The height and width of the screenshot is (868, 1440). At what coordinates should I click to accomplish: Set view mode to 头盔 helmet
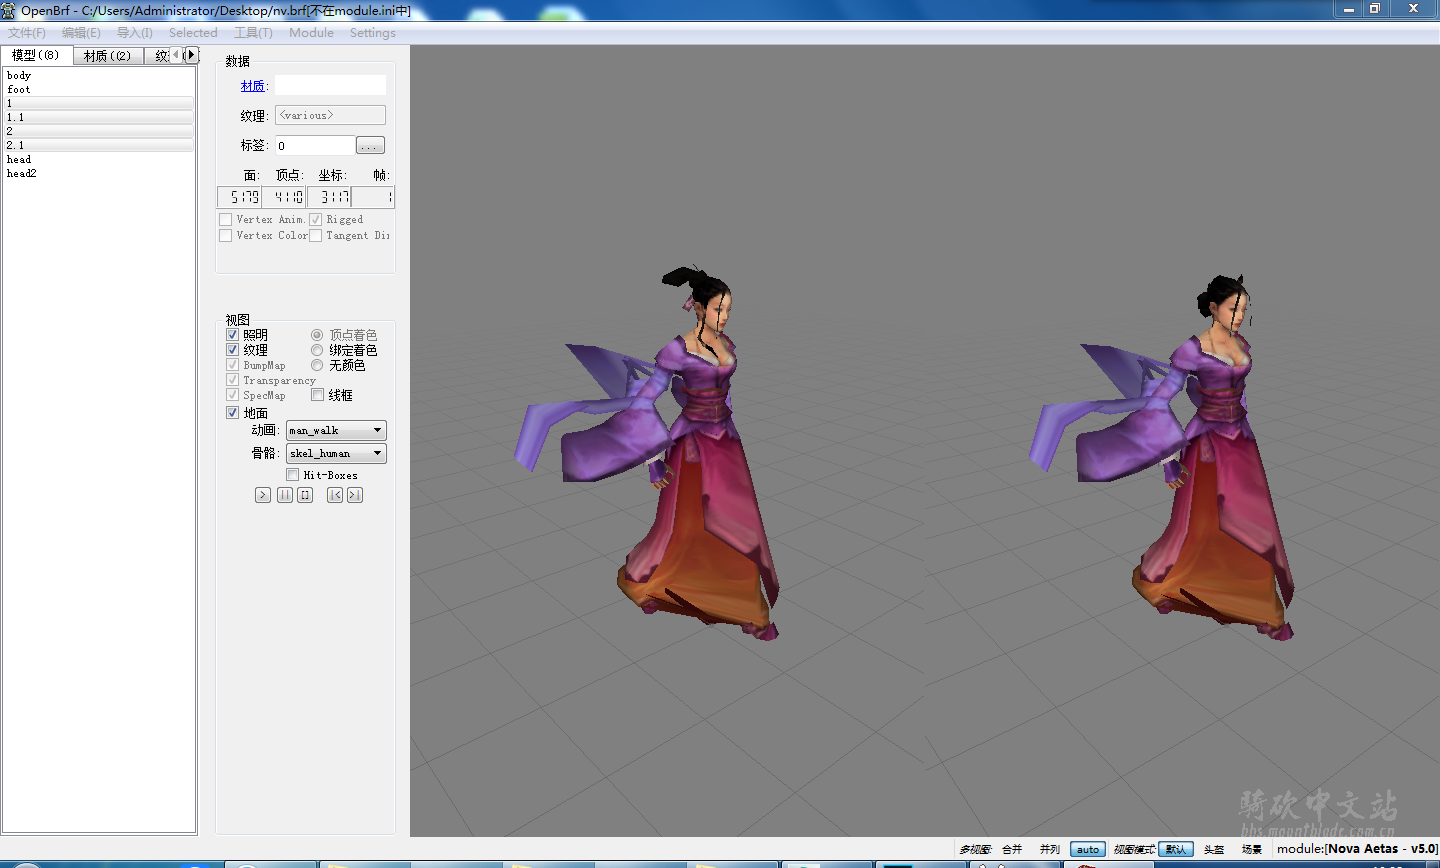click(x=1214, y=849)
